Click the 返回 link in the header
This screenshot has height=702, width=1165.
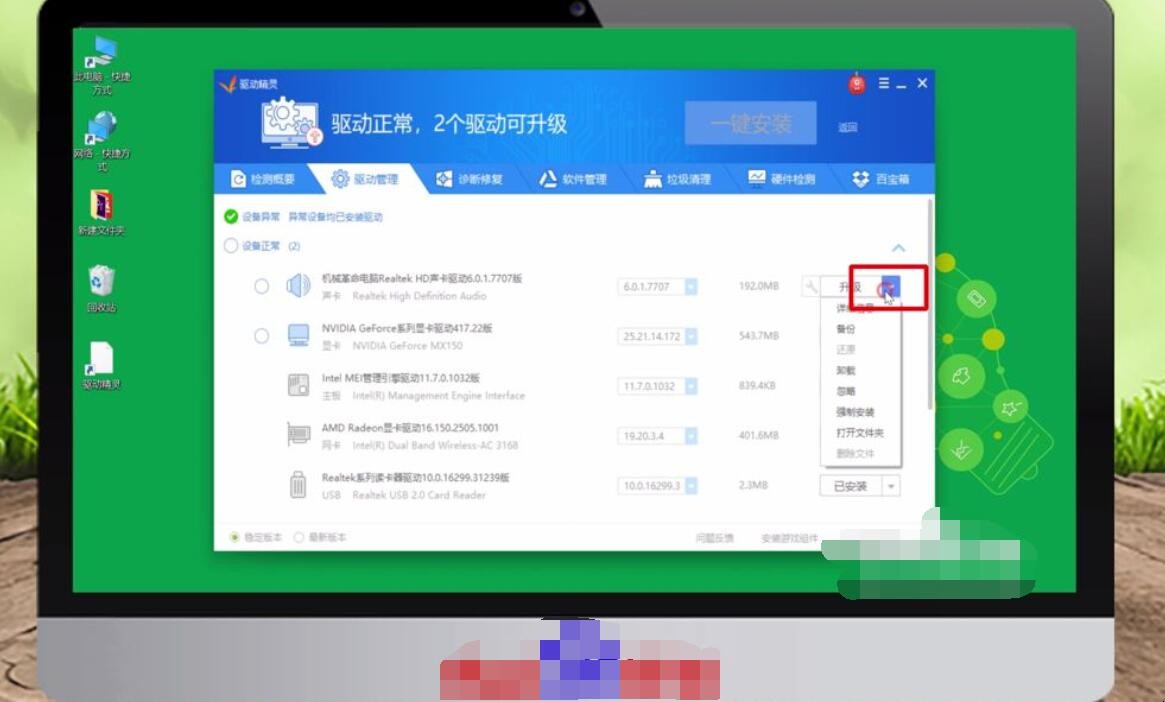pyautogui.click(x=848, y=127)
